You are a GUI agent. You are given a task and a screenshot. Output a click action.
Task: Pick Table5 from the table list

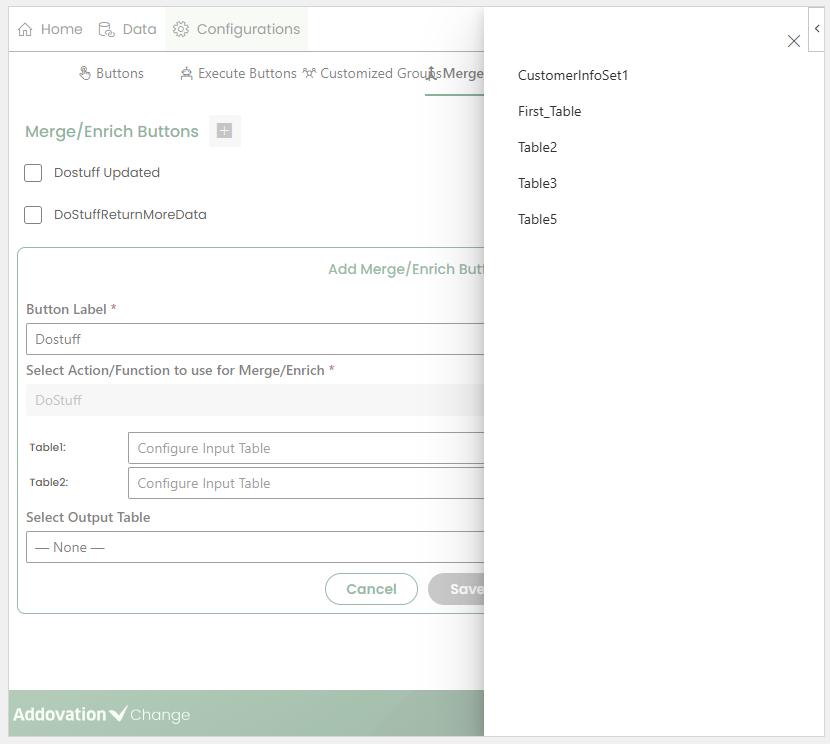(537, 220)
